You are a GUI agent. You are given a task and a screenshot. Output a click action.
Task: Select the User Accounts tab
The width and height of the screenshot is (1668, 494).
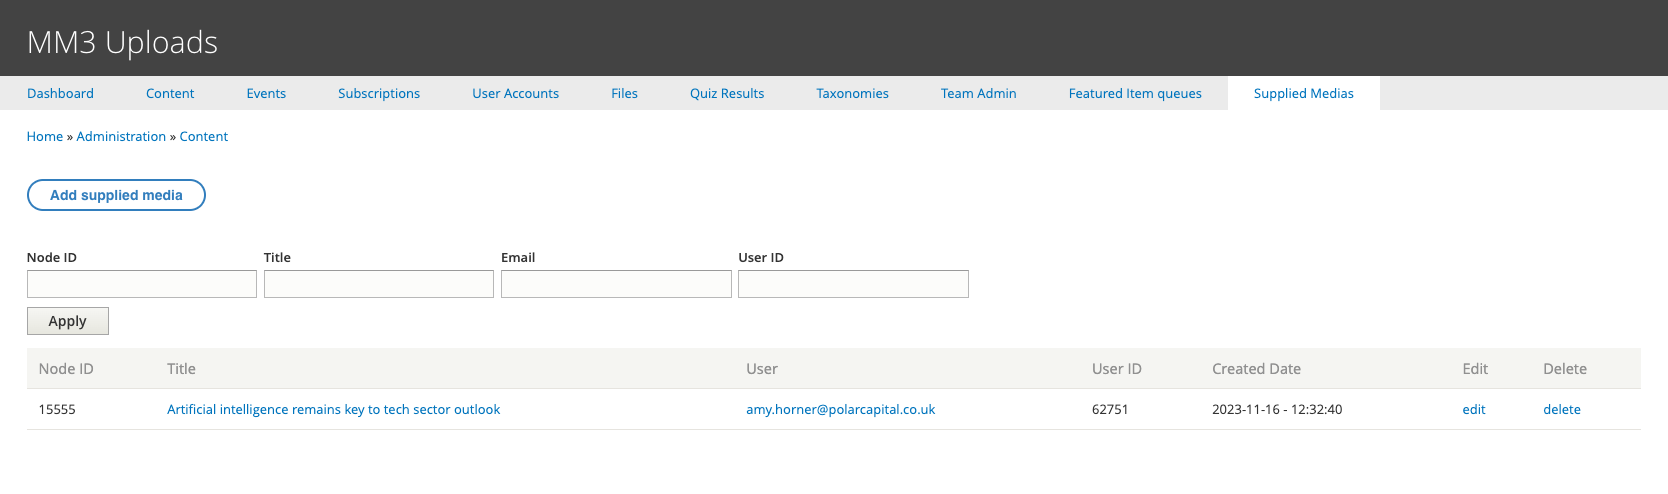(515, 93)
